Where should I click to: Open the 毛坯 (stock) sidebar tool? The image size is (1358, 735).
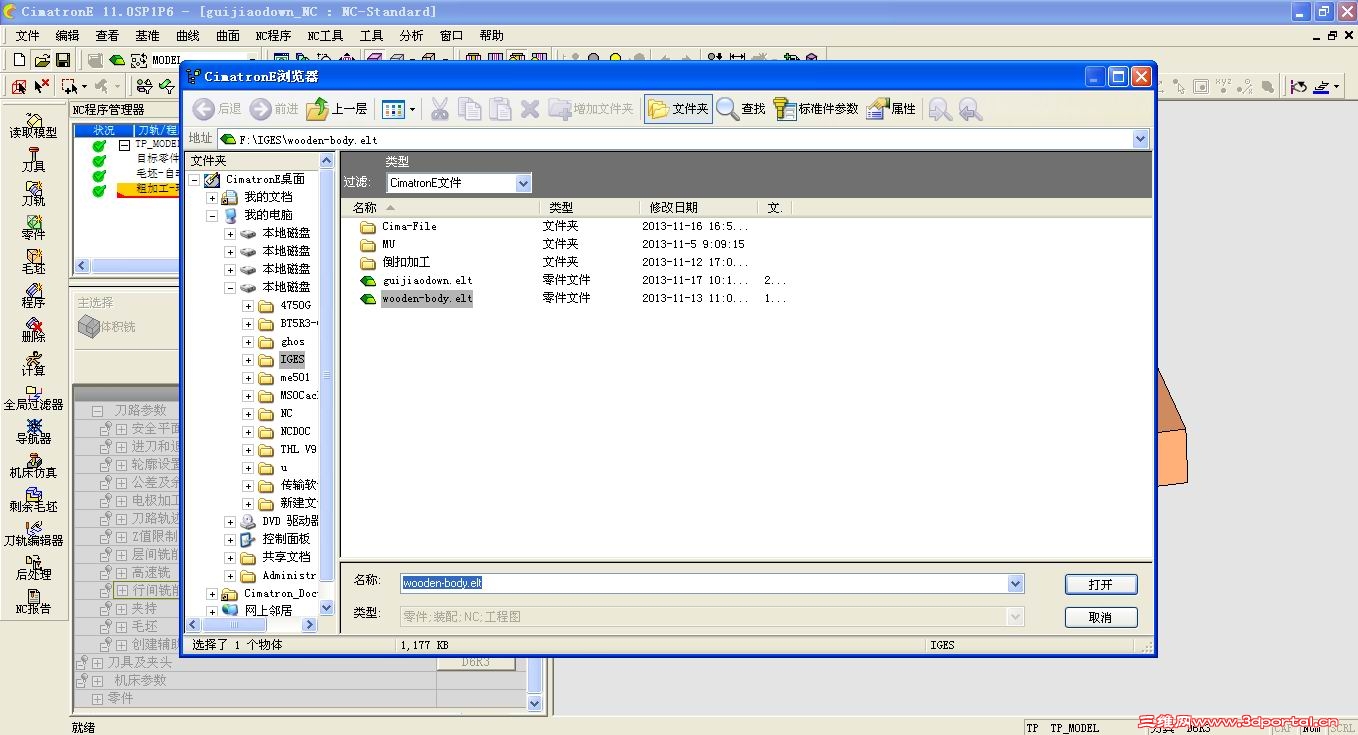tap(33, 261)
